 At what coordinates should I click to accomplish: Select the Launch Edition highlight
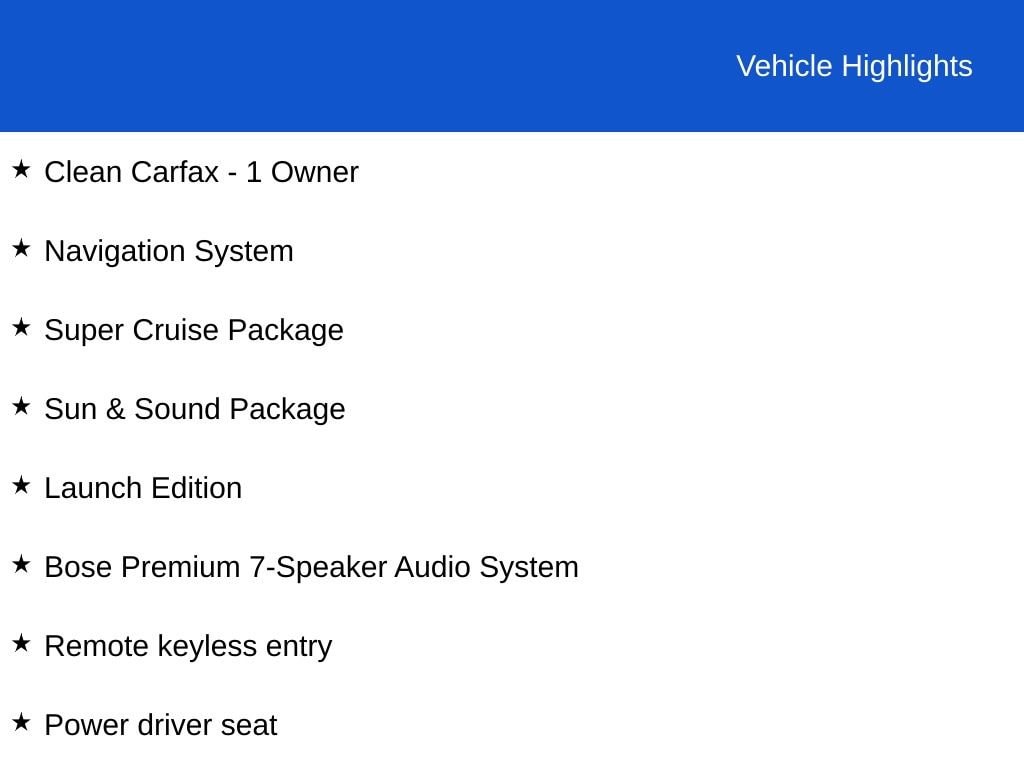tap(143, 488)
